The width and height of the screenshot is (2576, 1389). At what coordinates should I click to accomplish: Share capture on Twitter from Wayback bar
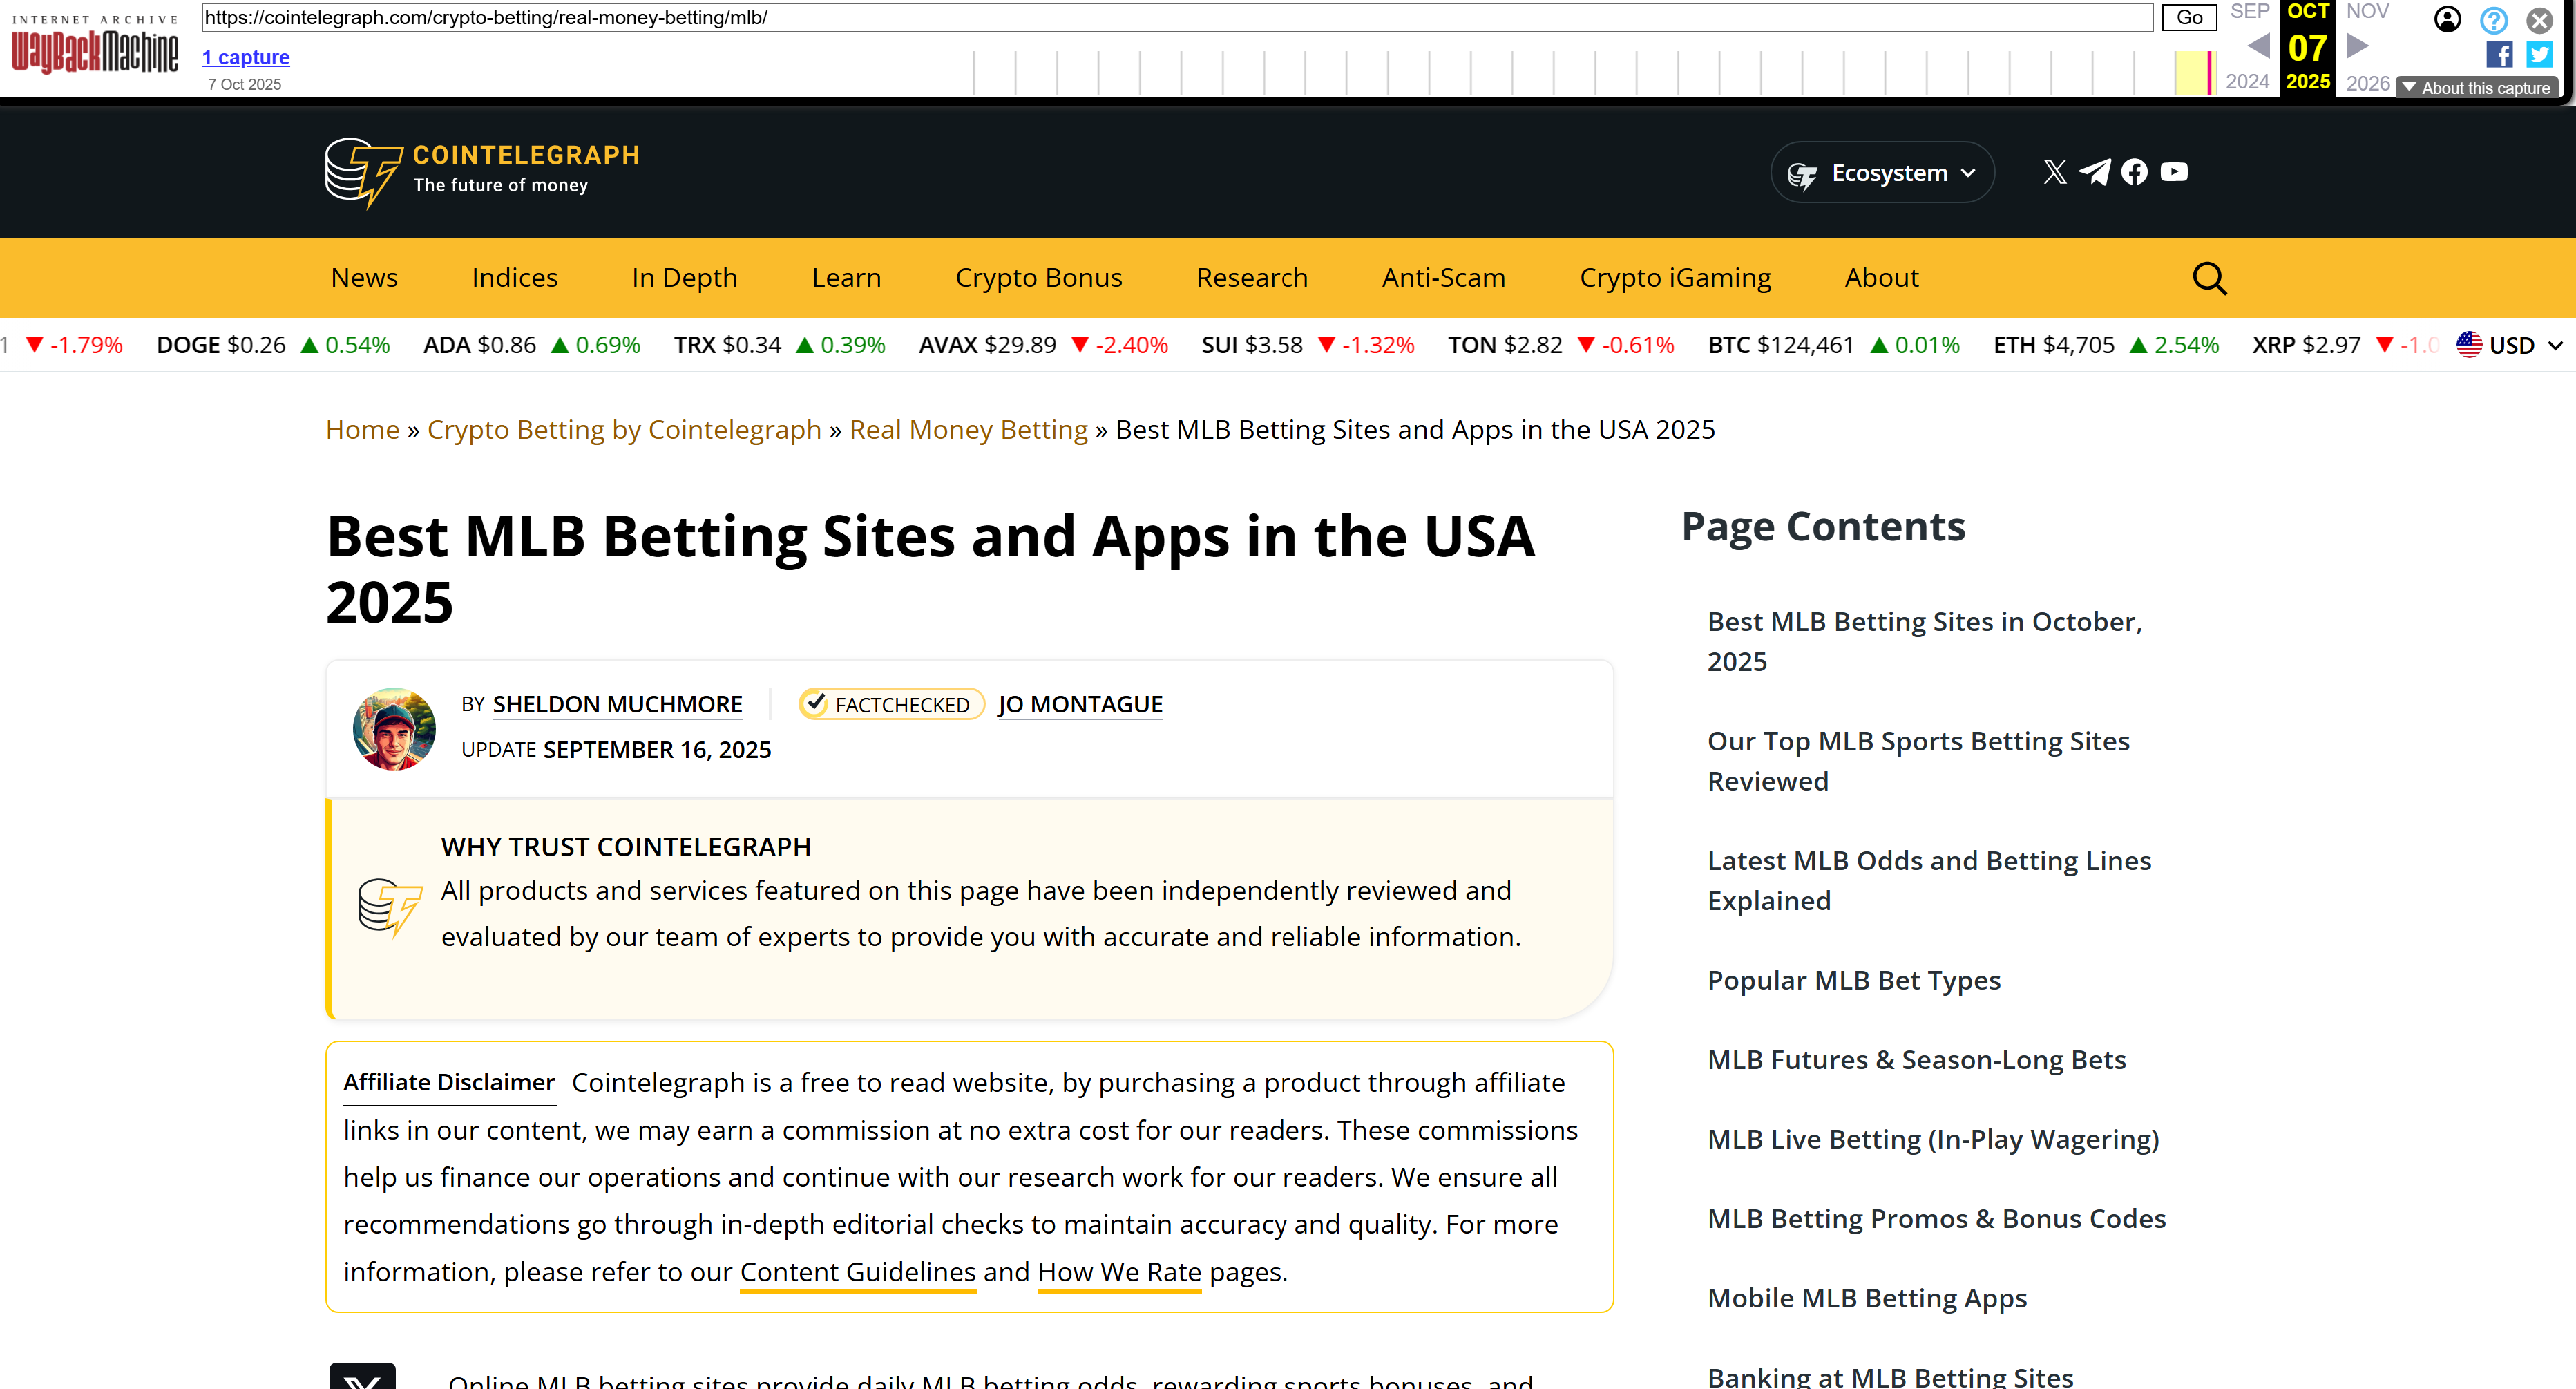tap(2539, 54)
